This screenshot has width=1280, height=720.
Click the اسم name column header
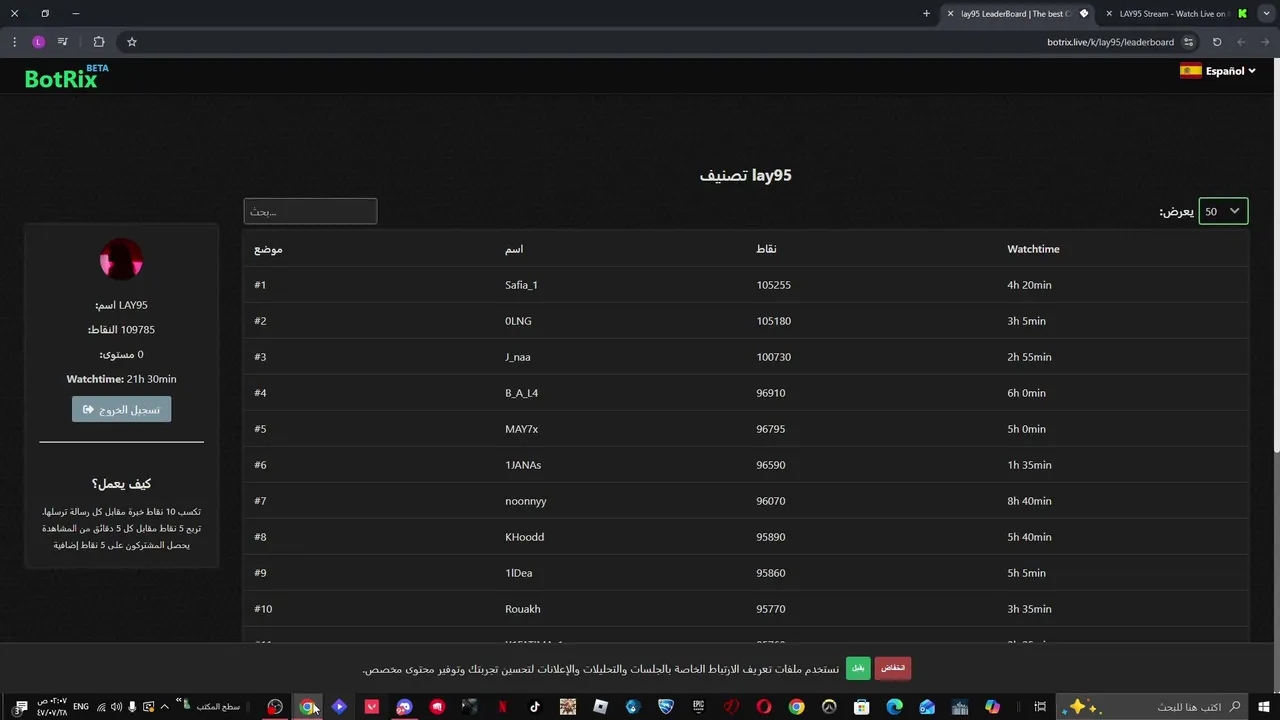pyautogui.click(x=514, y=249)
